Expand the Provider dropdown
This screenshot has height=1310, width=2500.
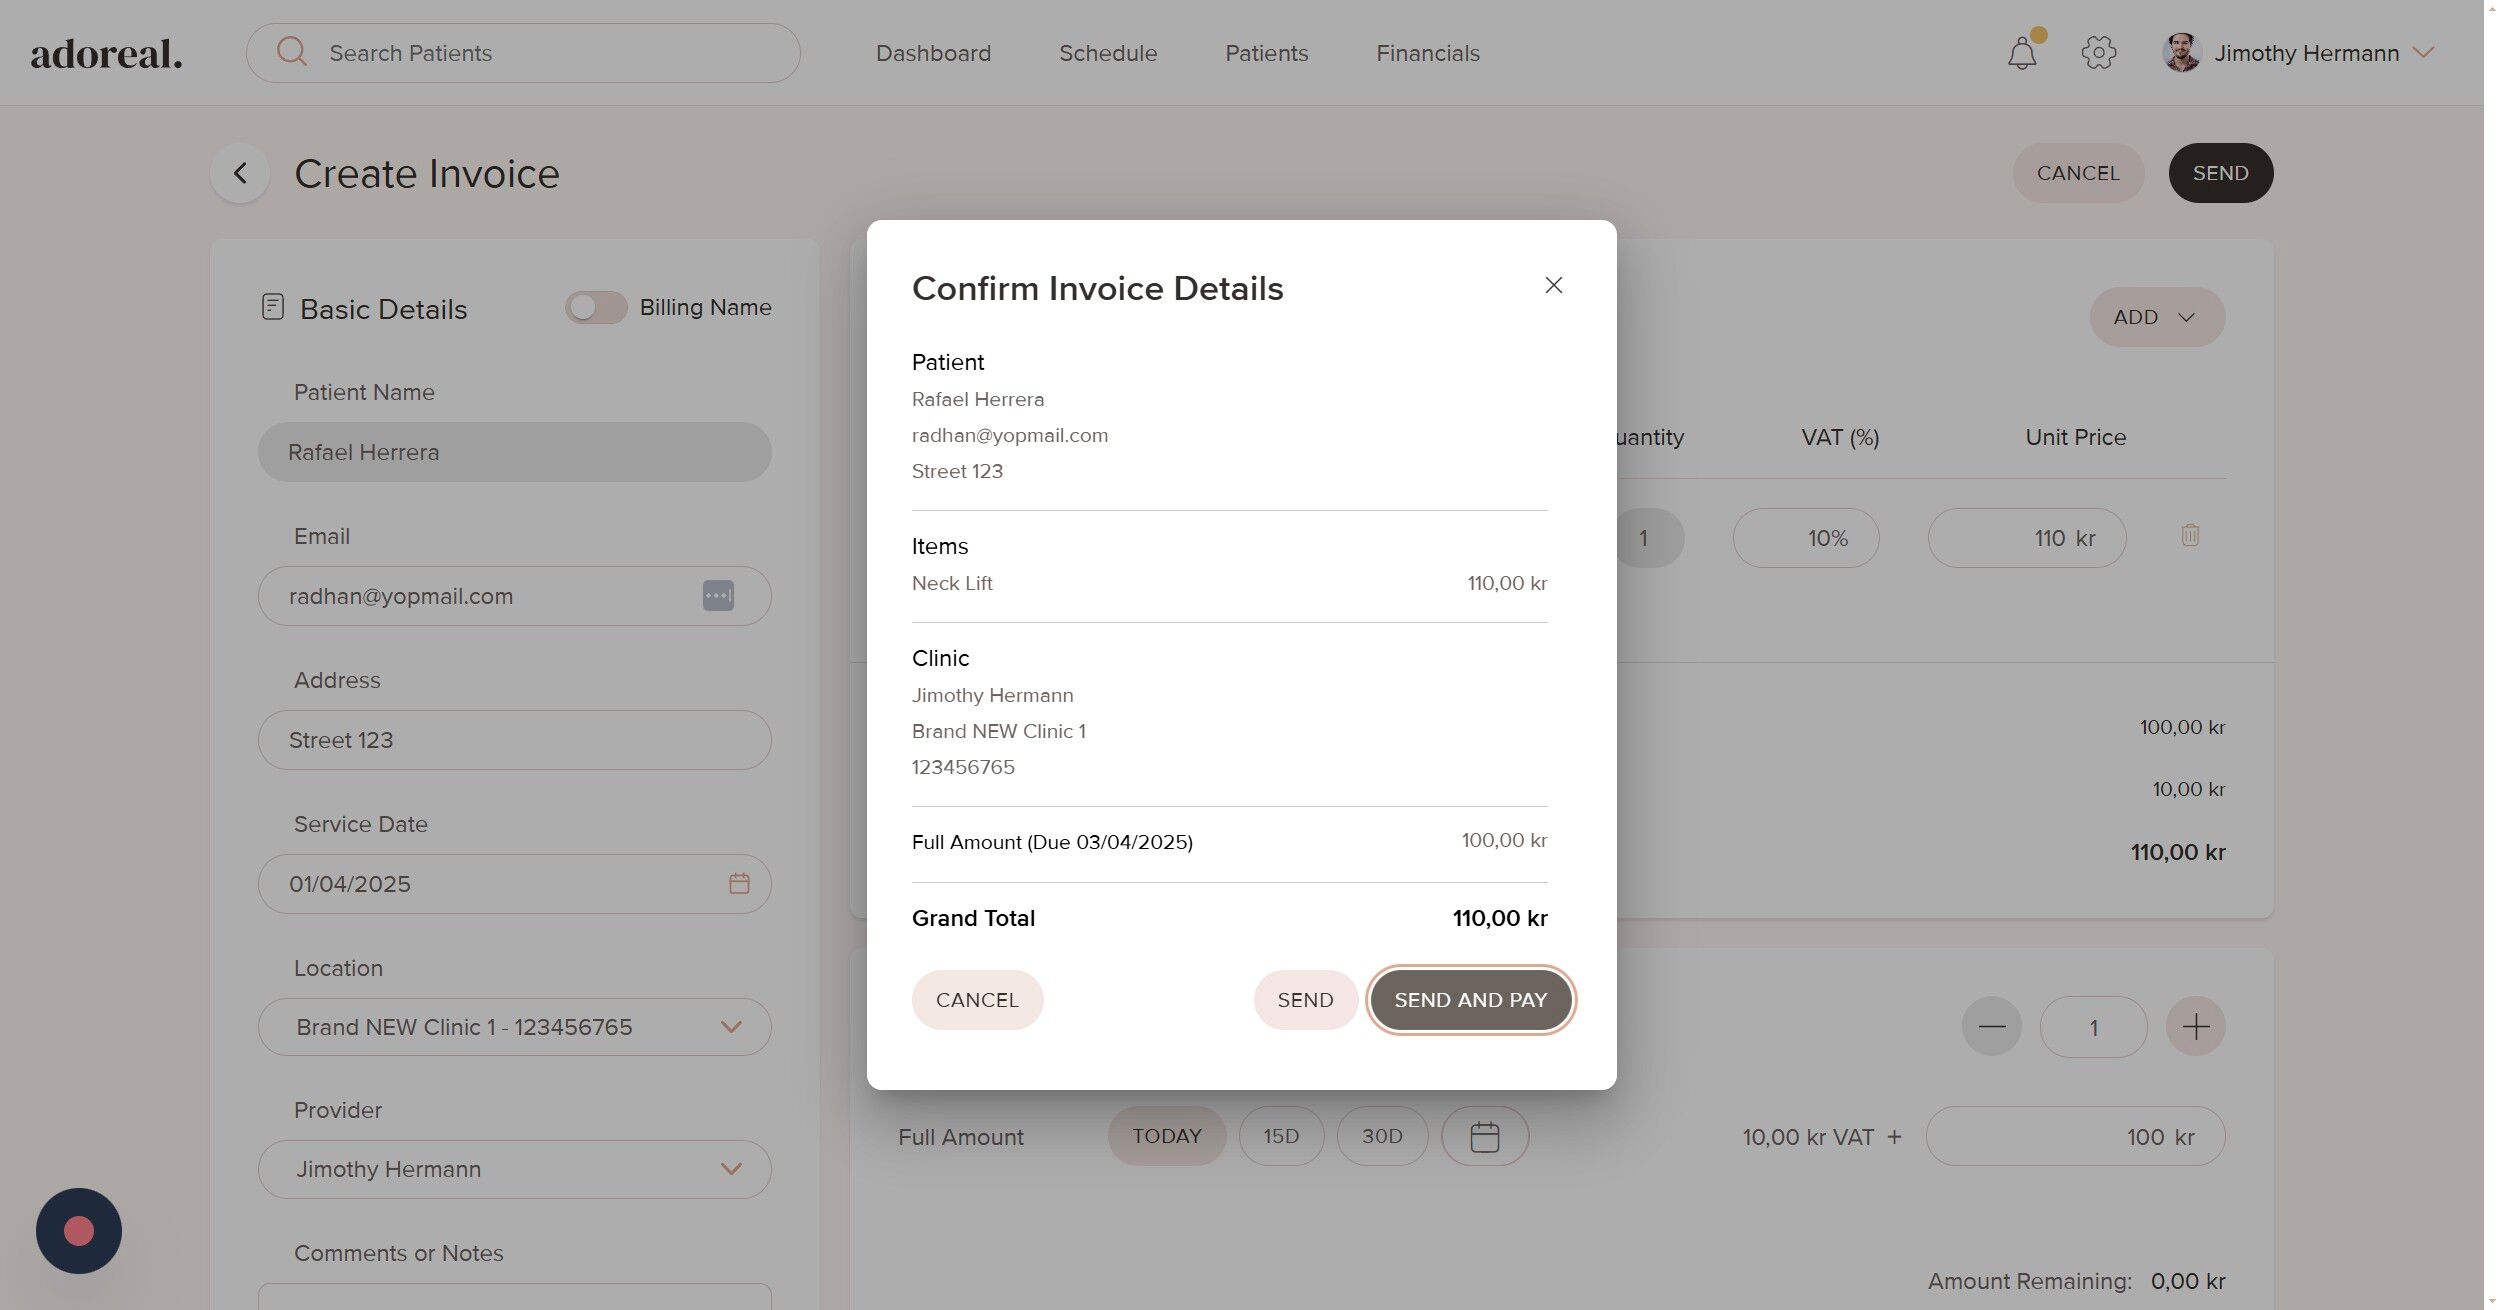[x=731, y=1170]
